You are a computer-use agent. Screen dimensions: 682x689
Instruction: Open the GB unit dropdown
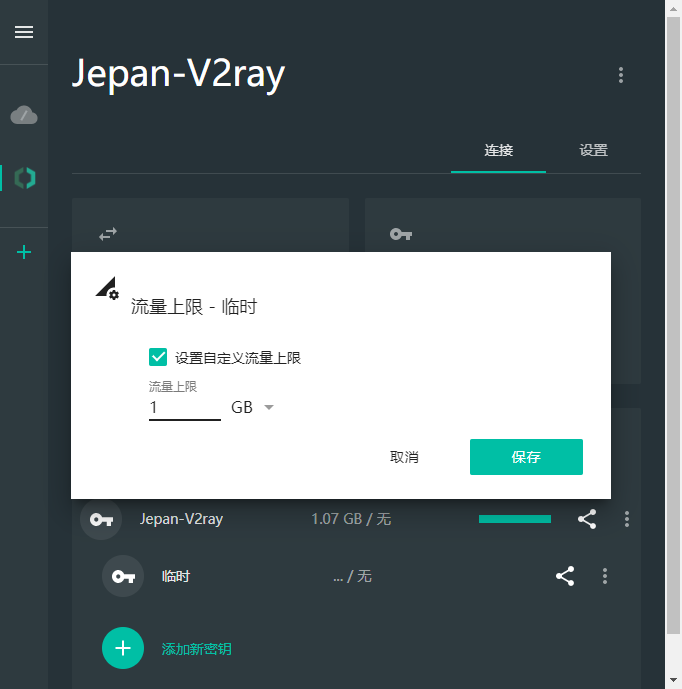(x=253, y=407)
